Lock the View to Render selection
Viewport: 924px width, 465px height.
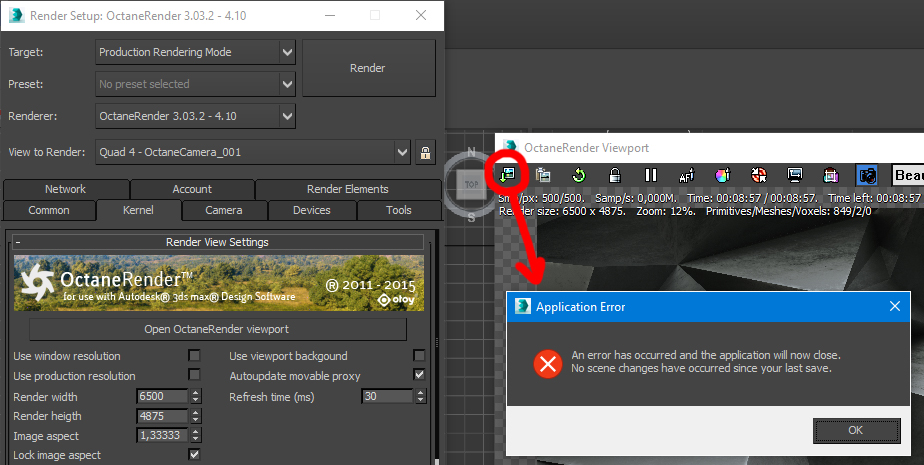(x=425, y=152)
